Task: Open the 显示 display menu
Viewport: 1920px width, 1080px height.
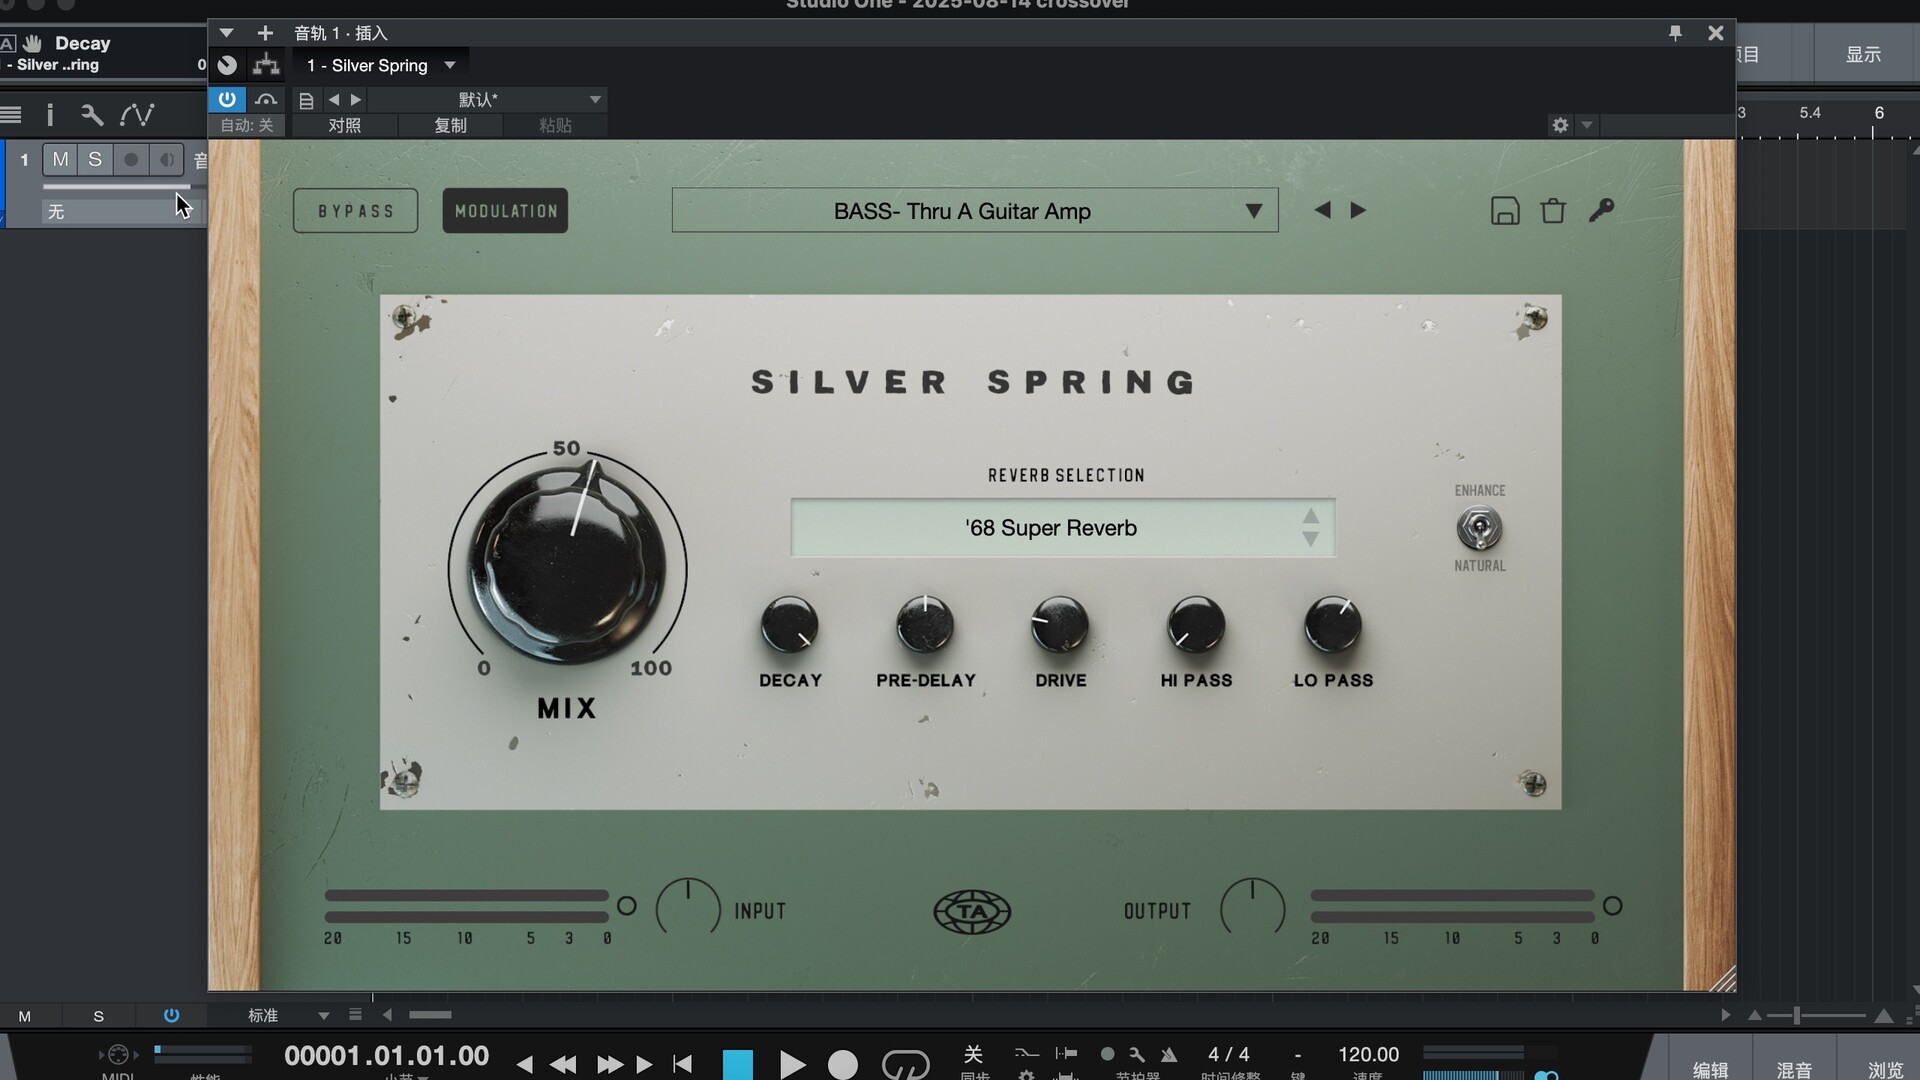Action: [1863, 54]
